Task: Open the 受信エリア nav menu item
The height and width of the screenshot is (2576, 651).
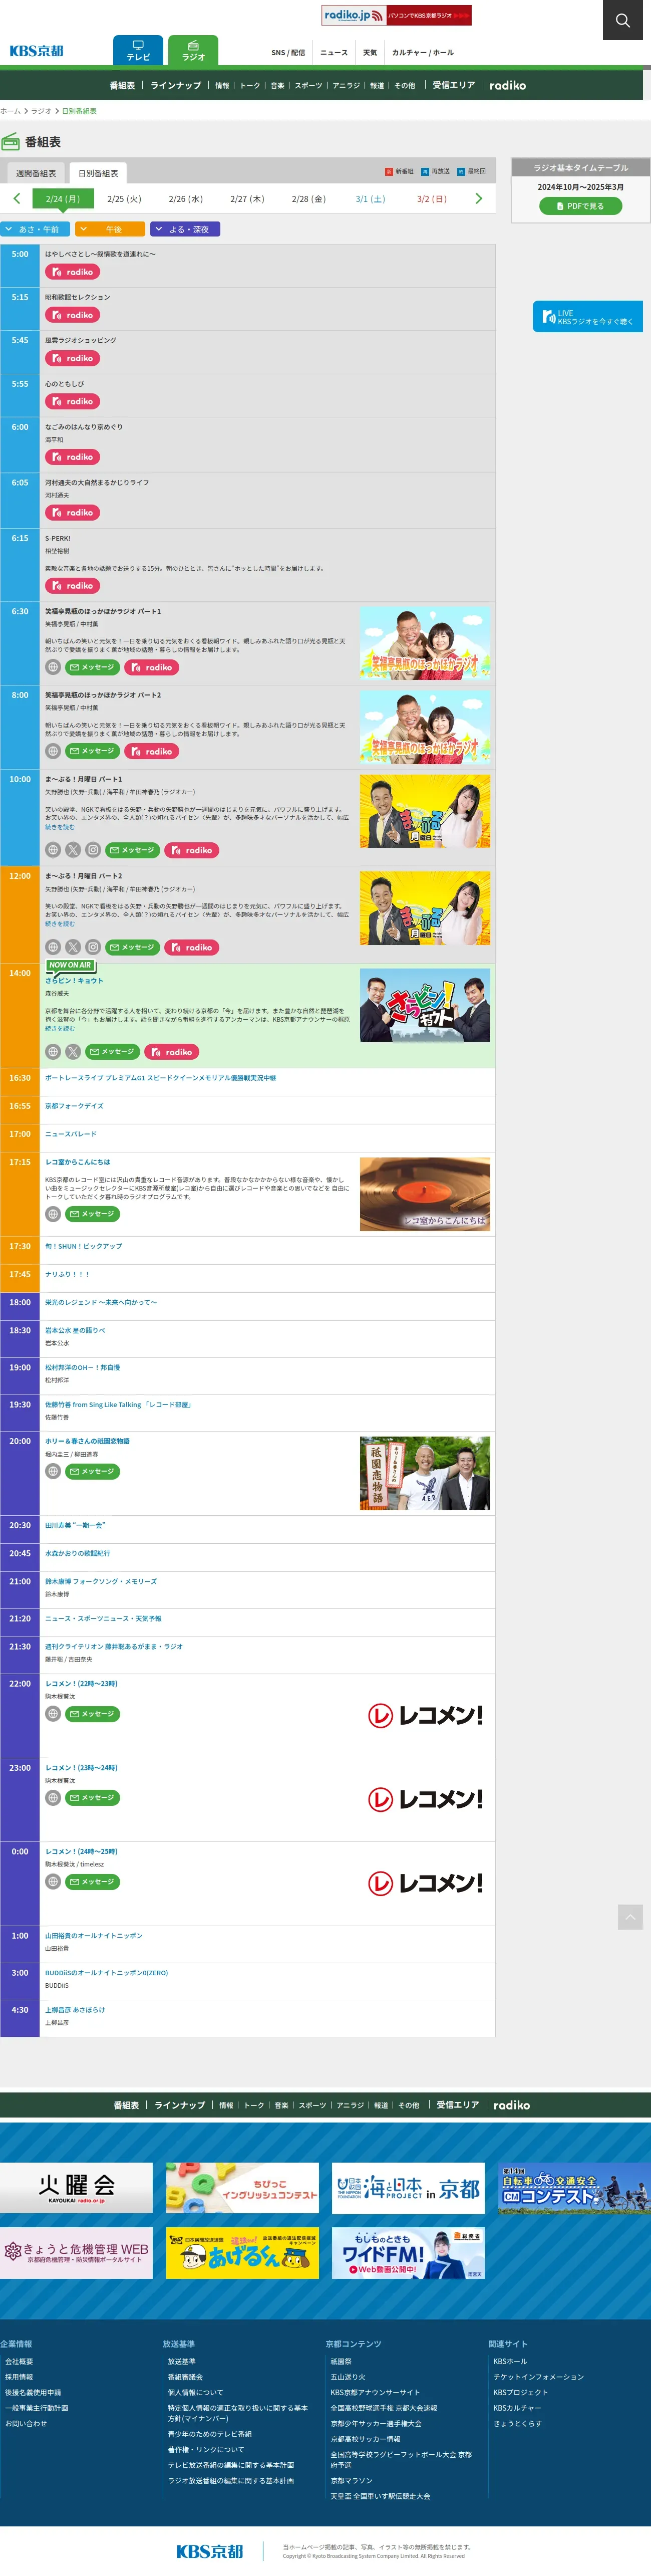Action: pos(454,85)
